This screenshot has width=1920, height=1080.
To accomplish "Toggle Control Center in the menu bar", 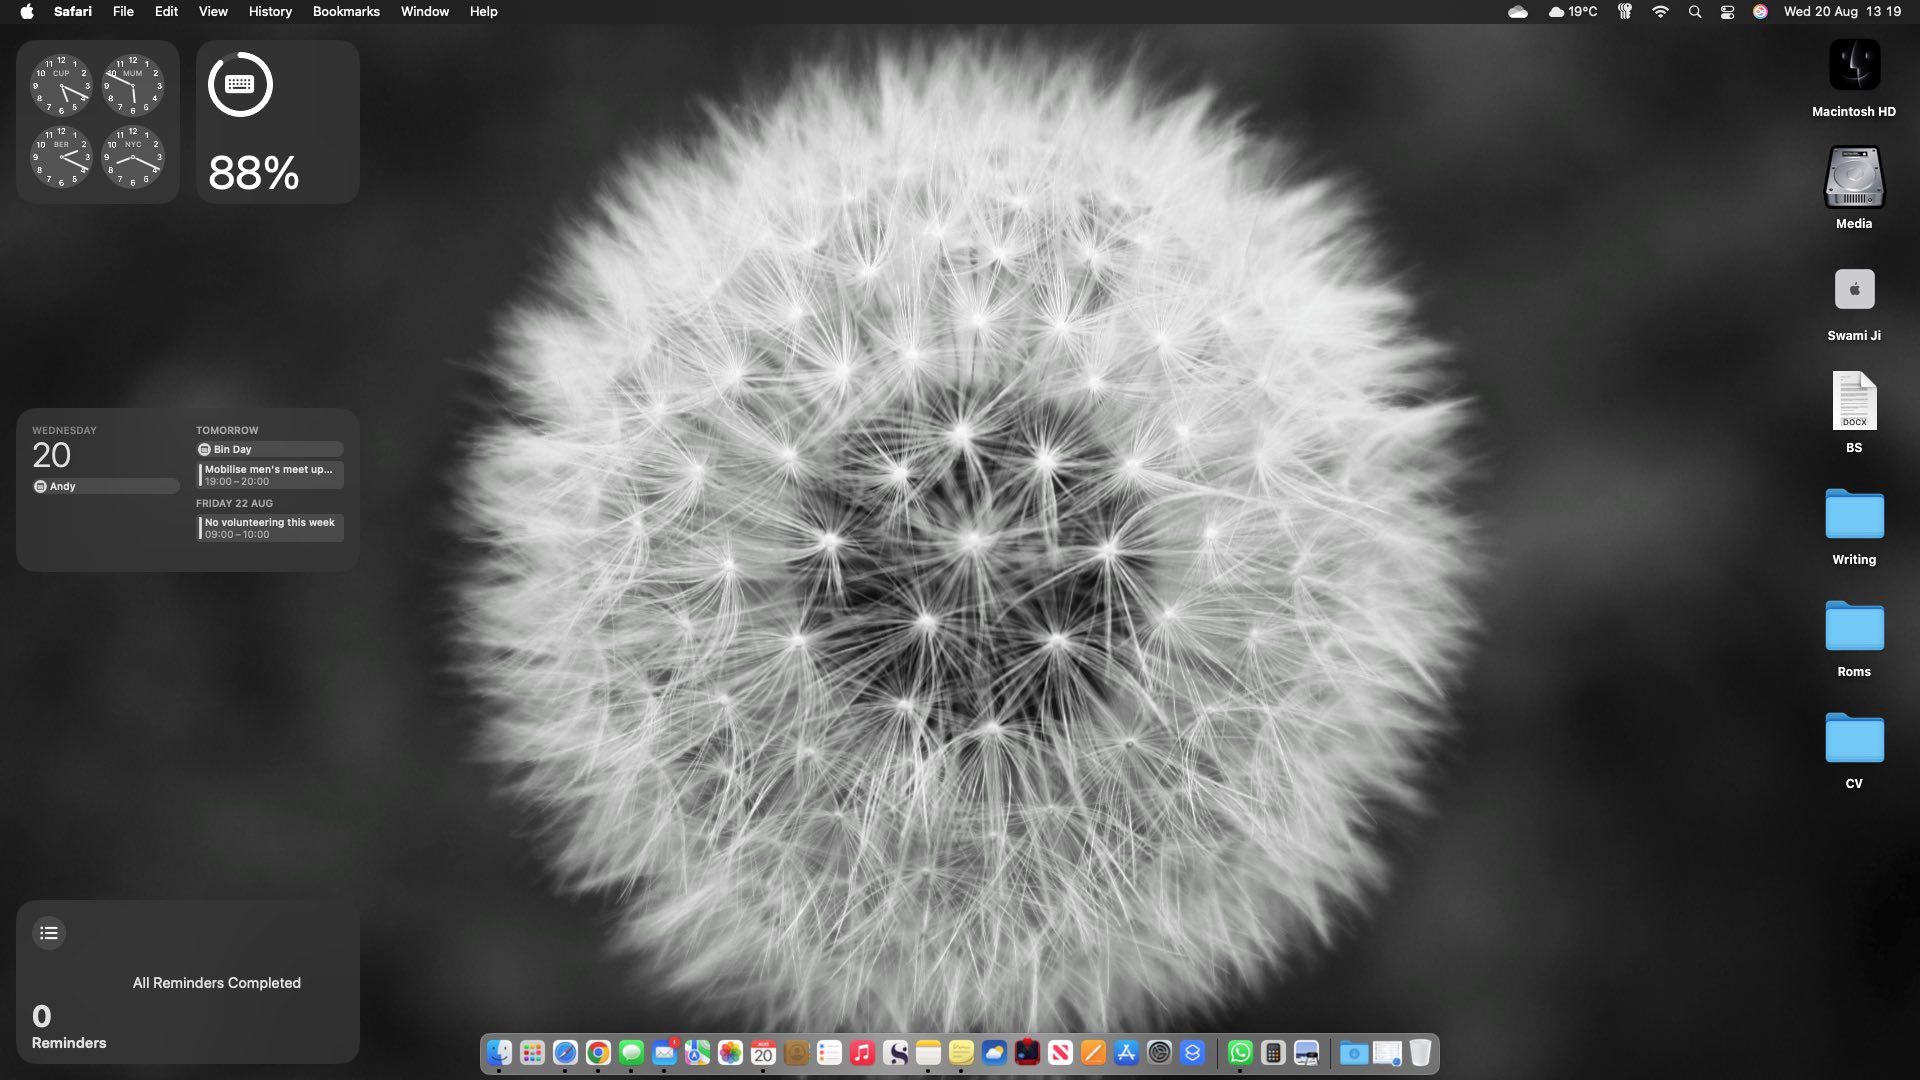I will [x=1727, y=12].
